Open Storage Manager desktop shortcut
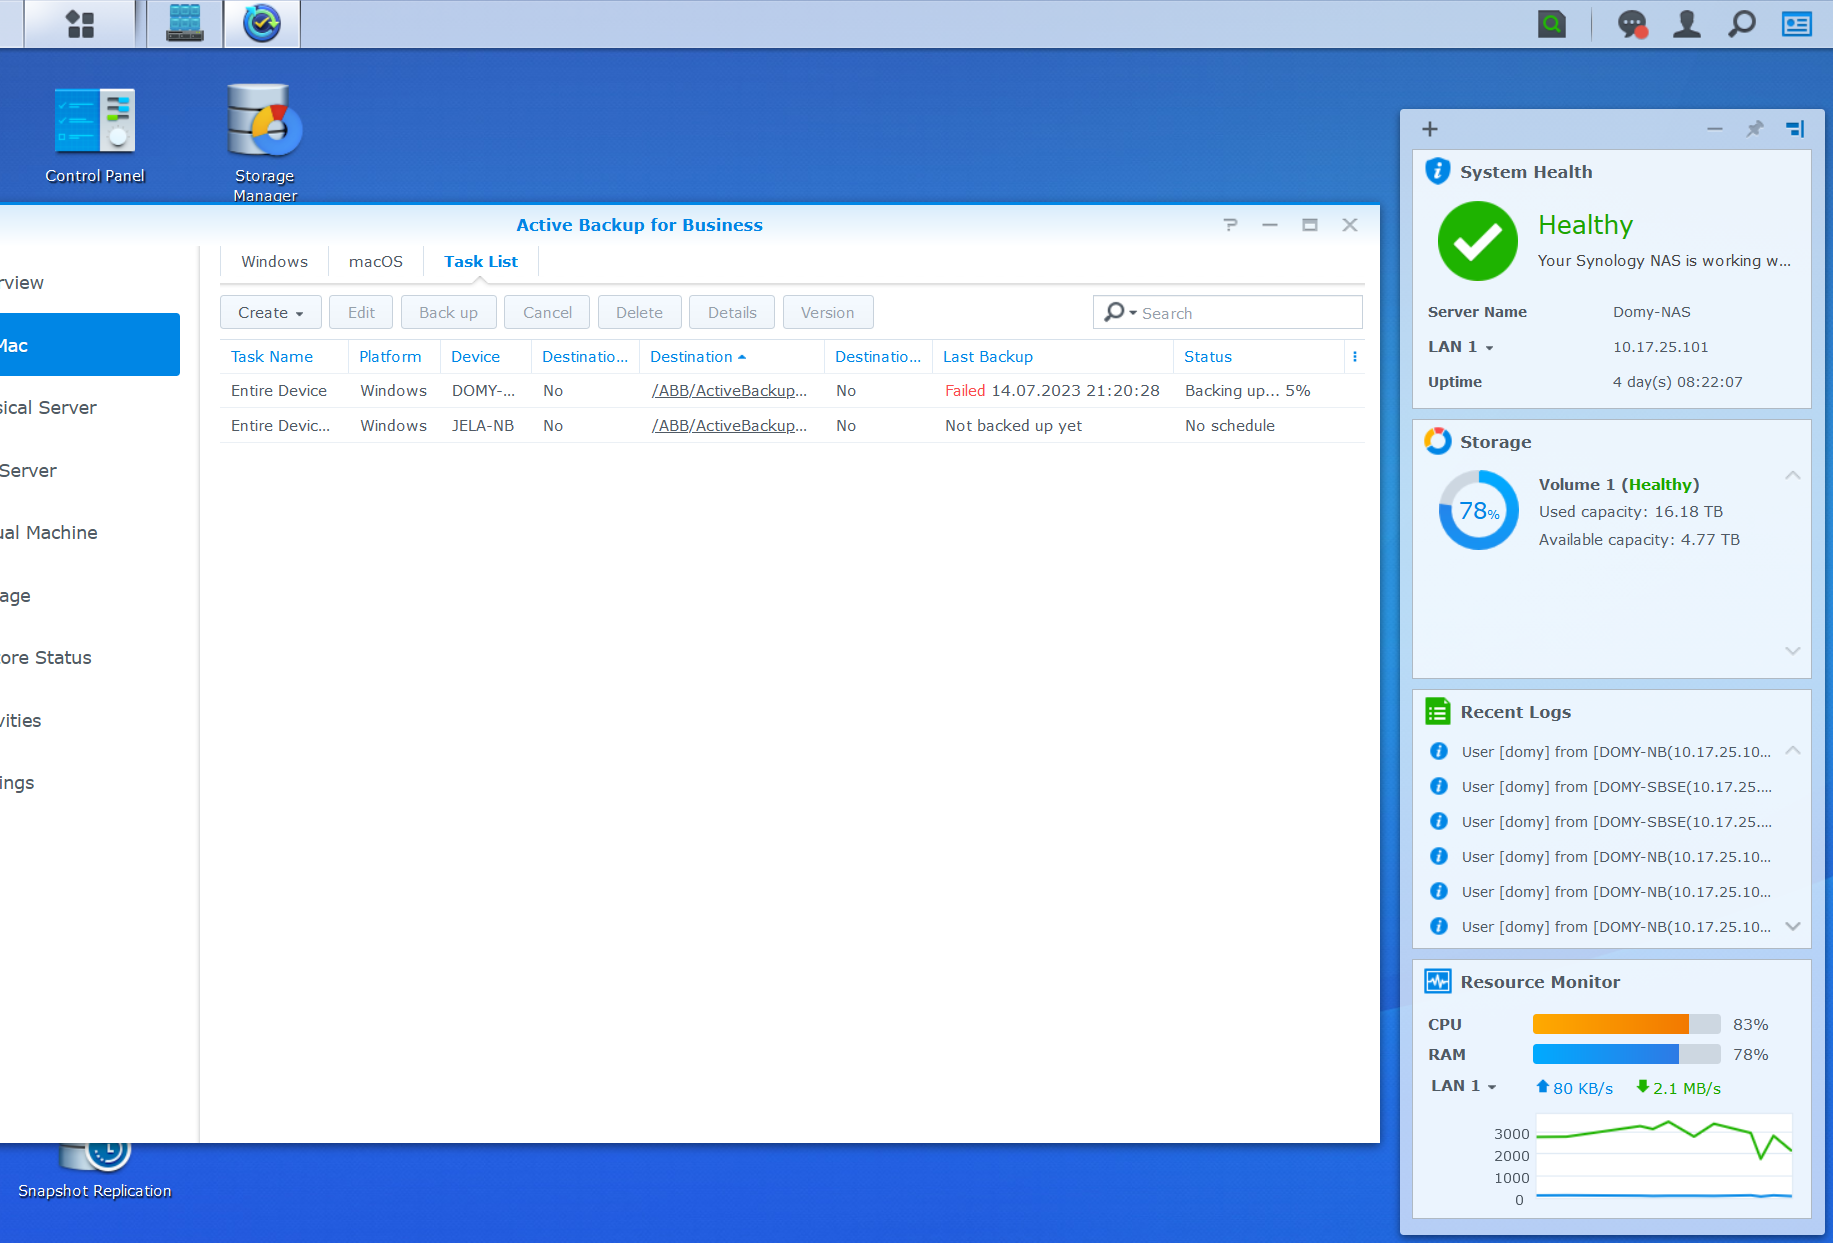Screen dimensions: 1833x1243 tap(265, 142)
